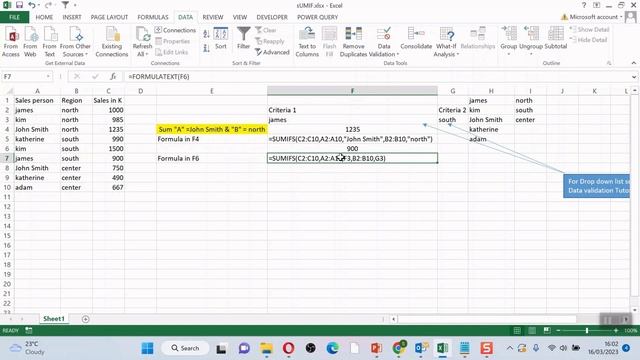This screenshot has height=360, width=640.
Task: Click the macro record icon in status bar
Action: [29, 330]
